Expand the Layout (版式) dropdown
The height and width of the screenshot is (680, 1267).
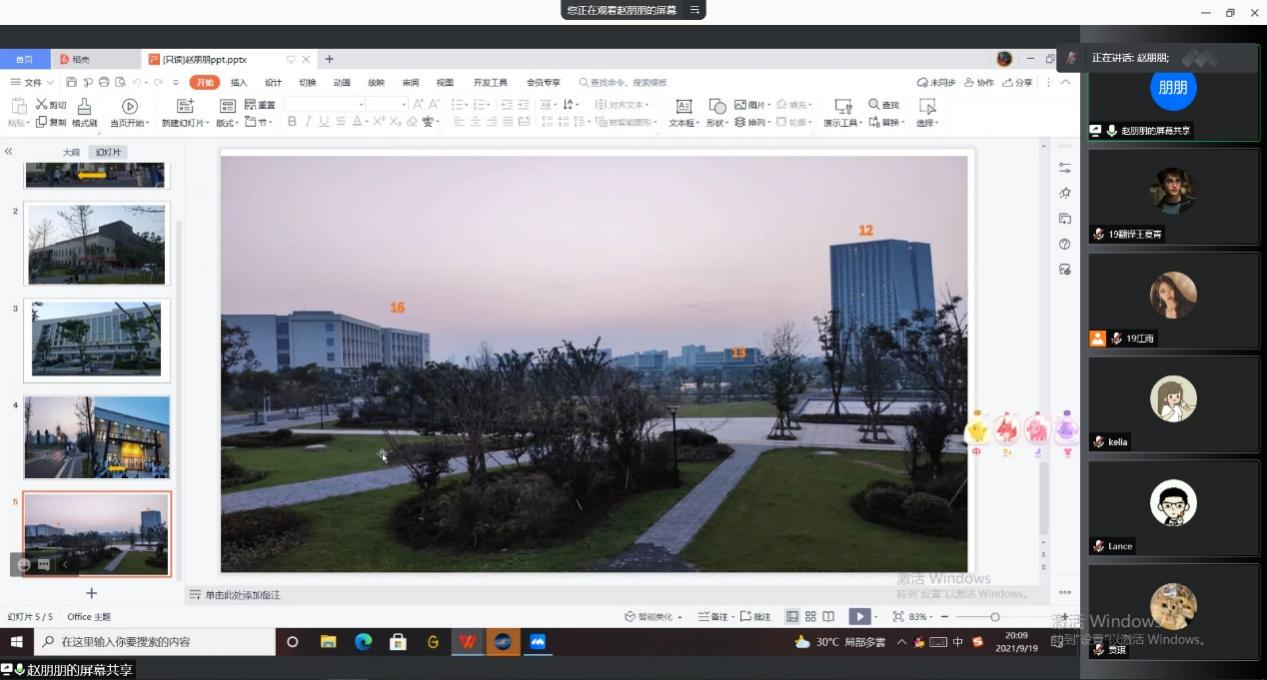point(227,122)
